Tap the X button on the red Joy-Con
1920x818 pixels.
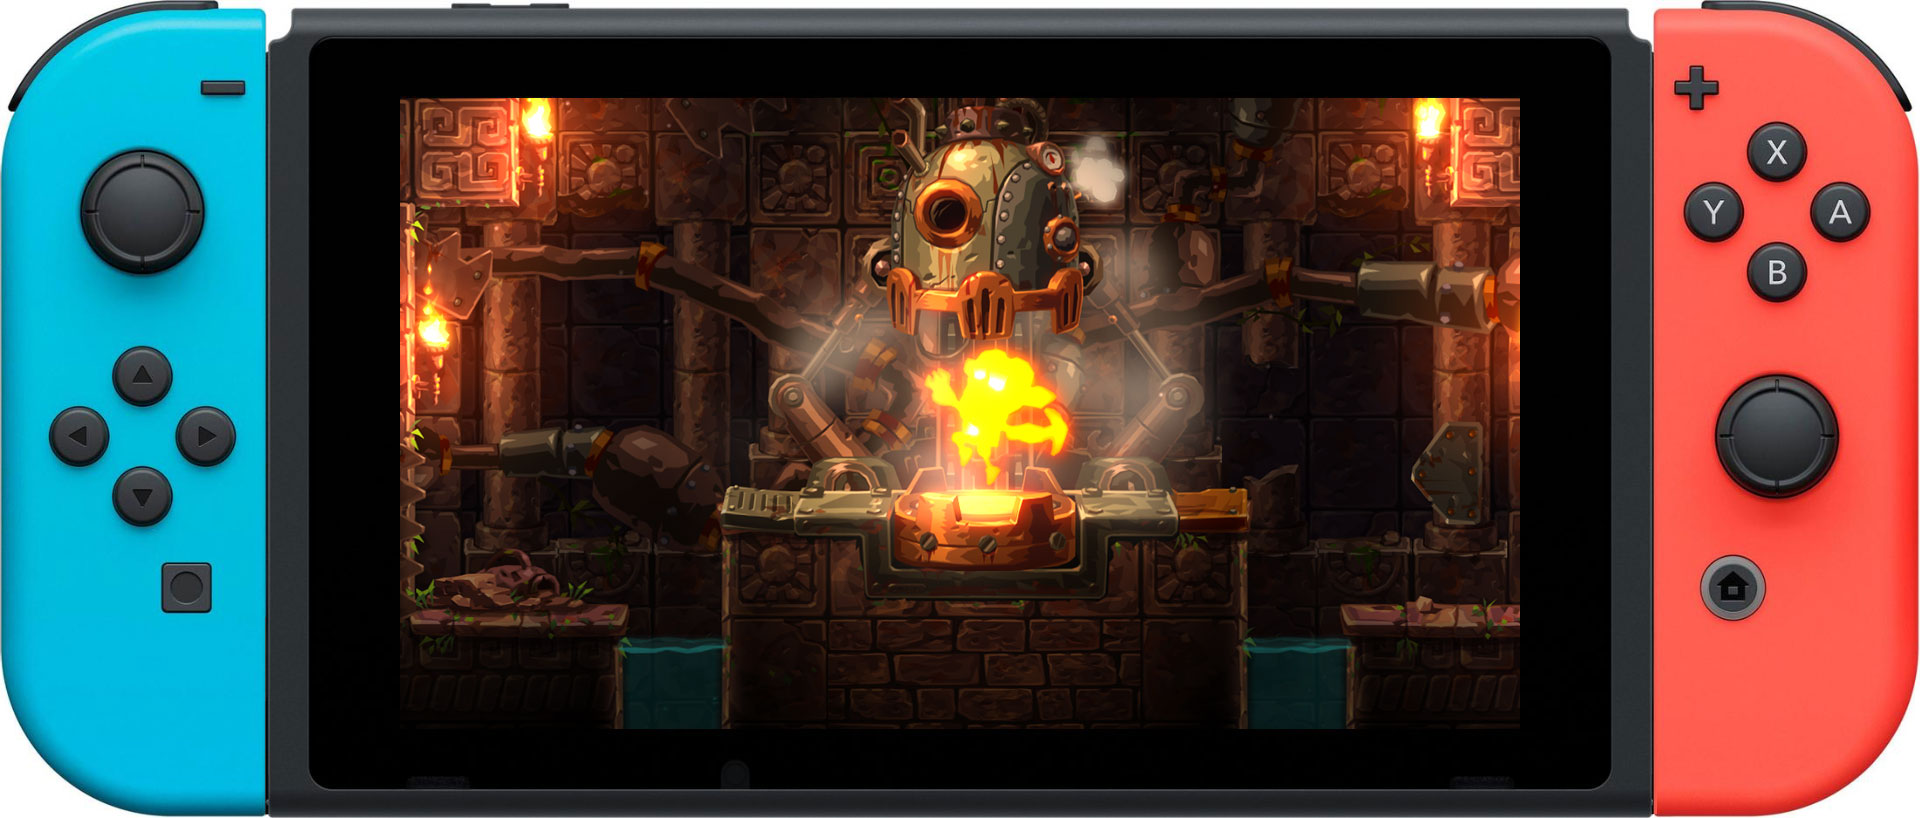[1776, 152]
